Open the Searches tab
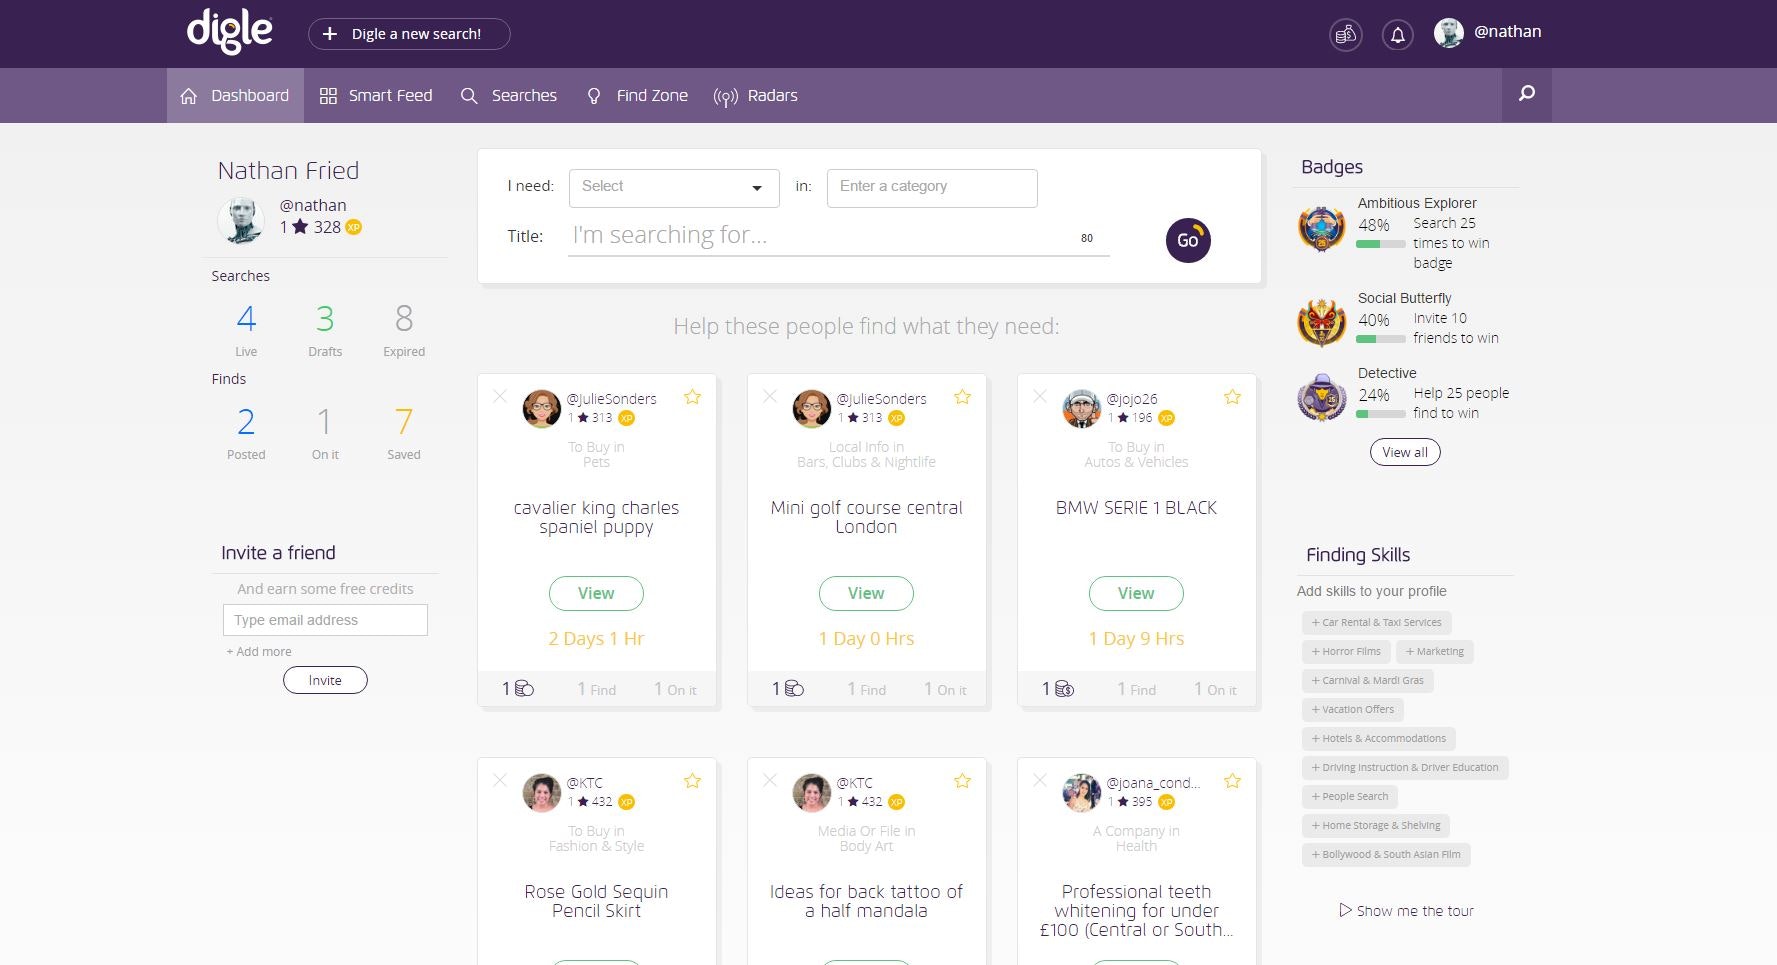This screenshot has height=965, width=1777. point(508,95)
